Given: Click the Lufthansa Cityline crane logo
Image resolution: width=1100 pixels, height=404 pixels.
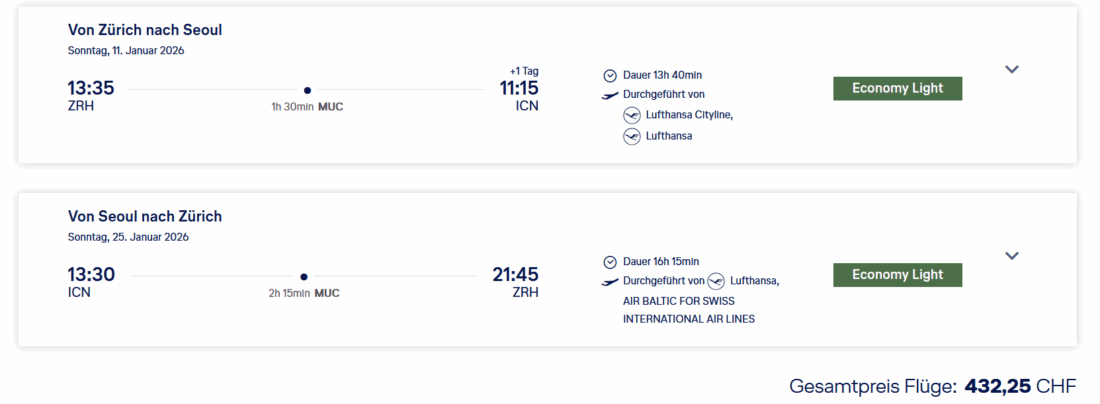Looking at the screenshot, I should click(631, 115).
